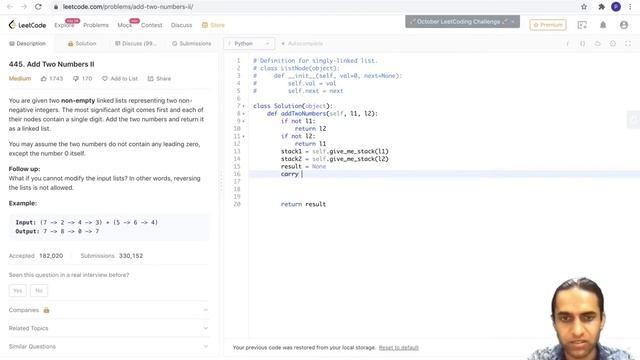Answer Yes to seen in interview
Viewport: 640px width, 360px height.
[x=18, y=291]
